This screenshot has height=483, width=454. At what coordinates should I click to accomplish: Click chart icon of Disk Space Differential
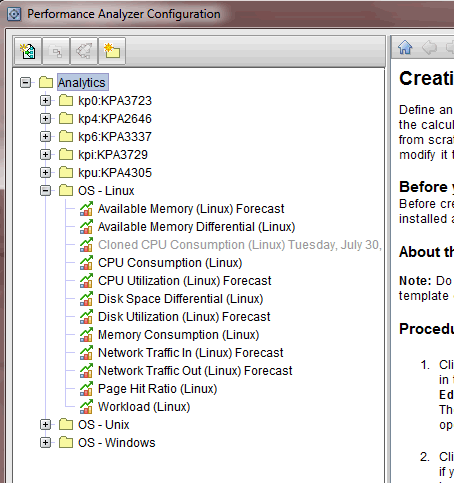pyautogui.click(x=86, y=299)
